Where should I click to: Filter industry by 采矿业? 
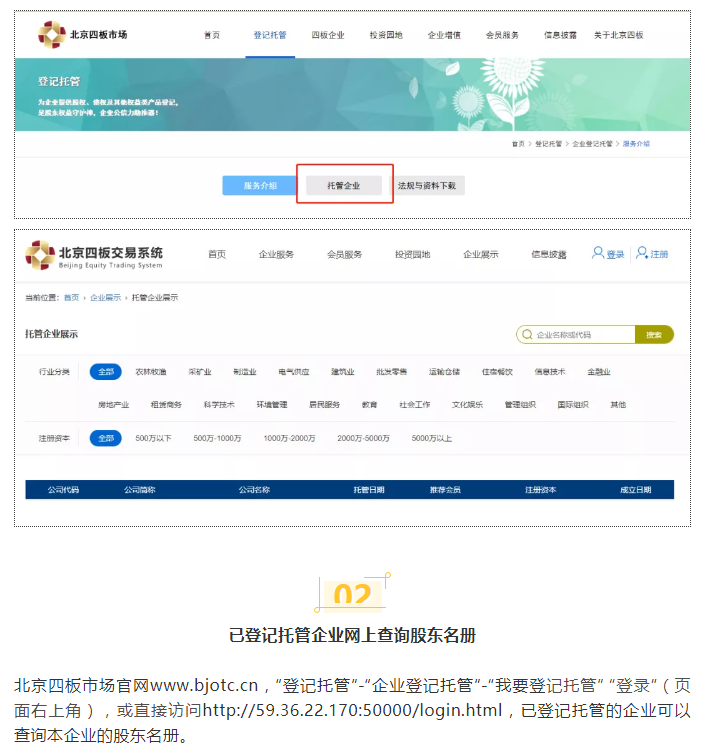[x=200, y=372]
